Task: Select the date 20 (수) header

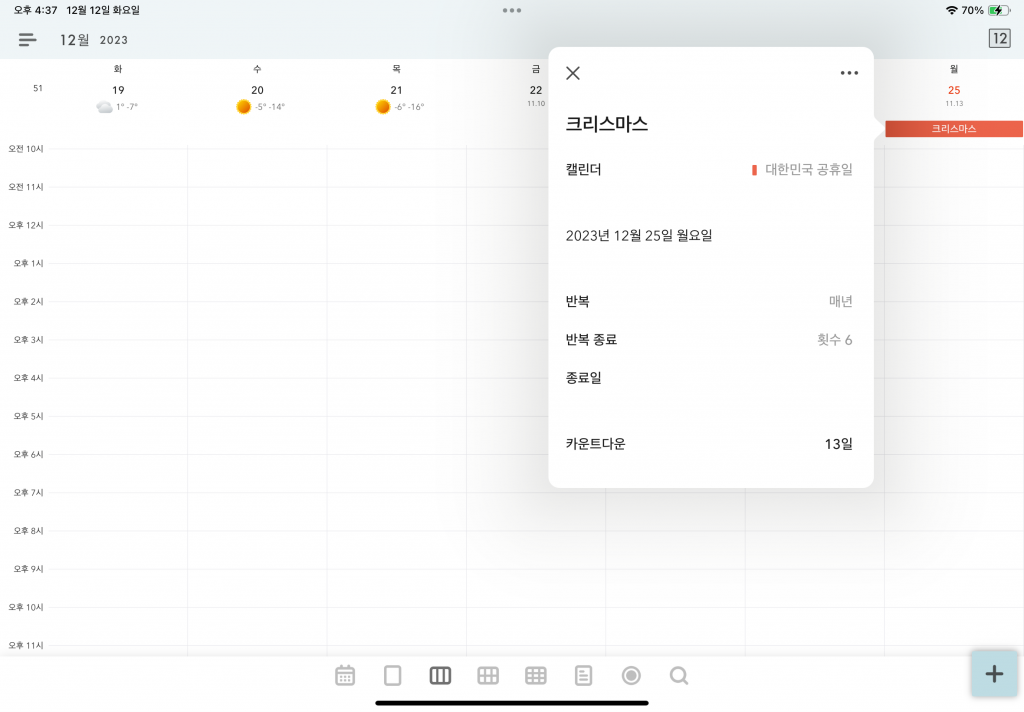Action: [257, 90]
